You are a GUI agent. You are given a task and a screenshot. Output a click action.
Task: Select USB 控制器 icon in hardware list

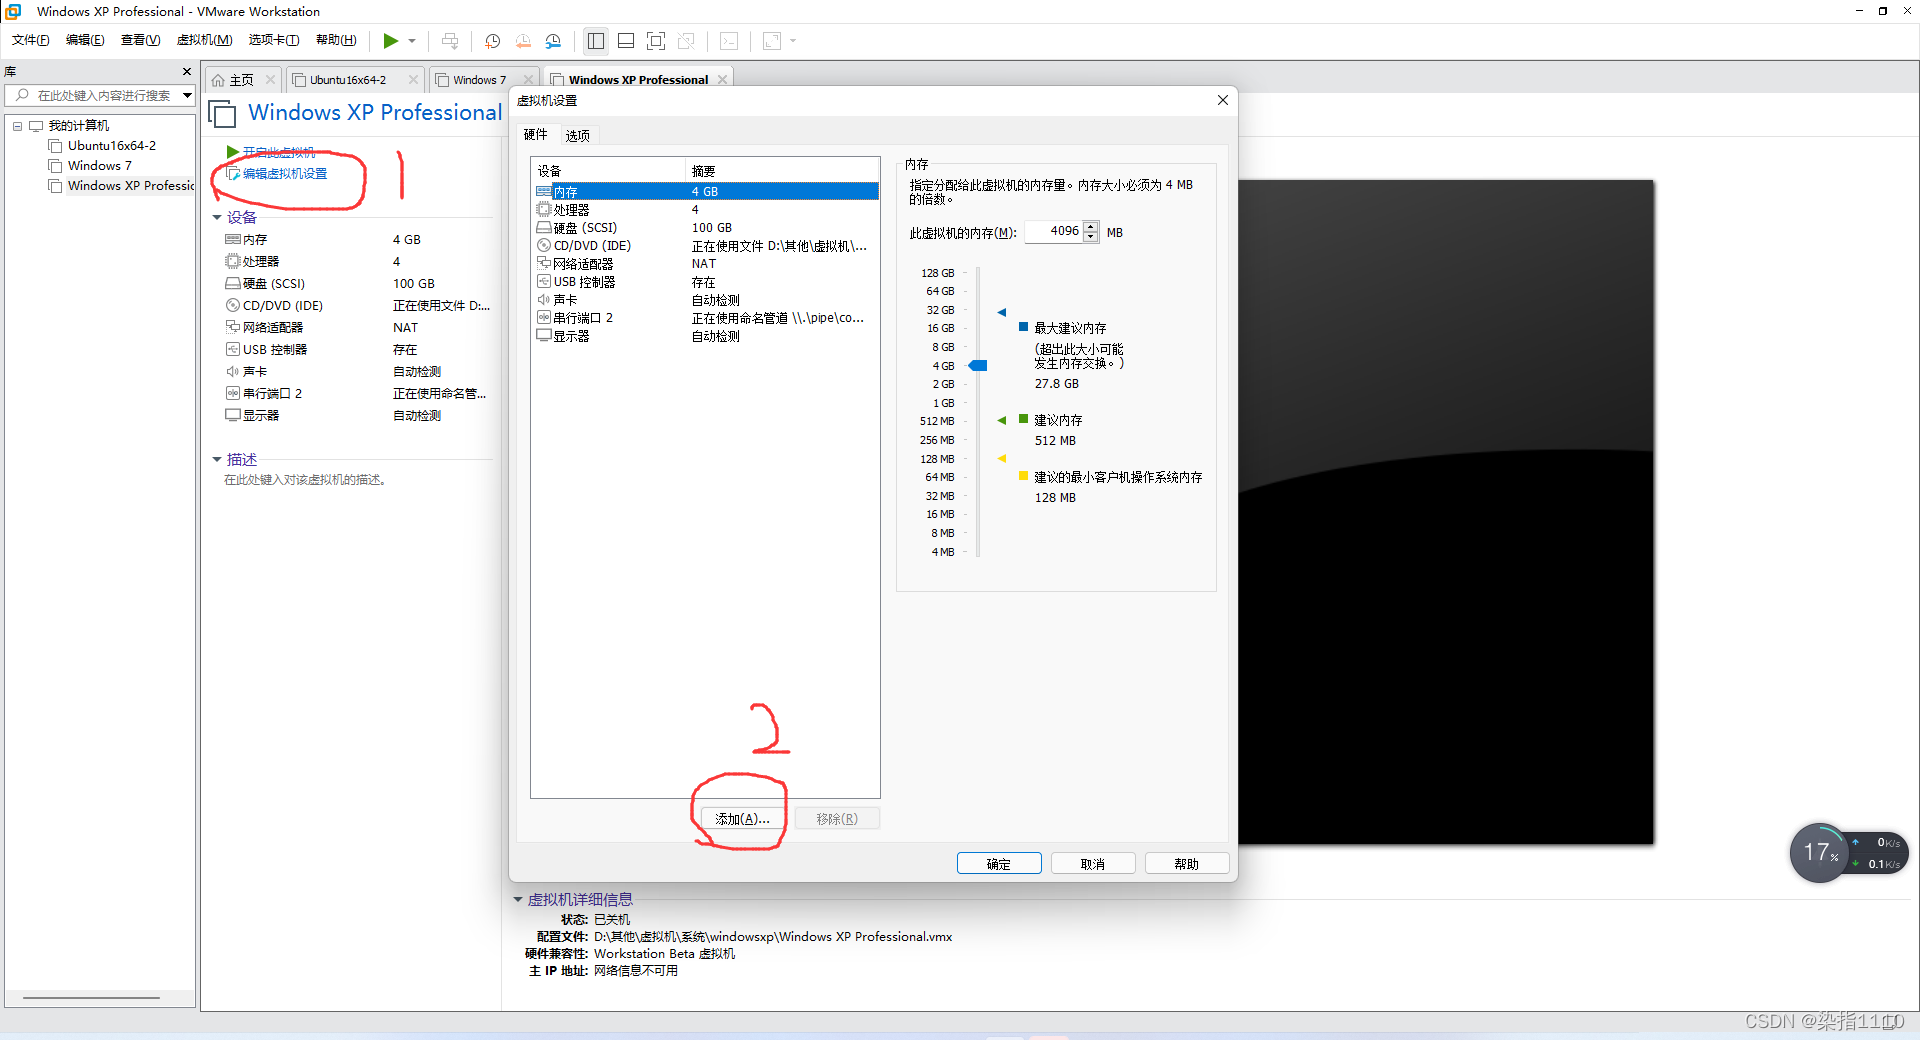click(x=544, y=282)
